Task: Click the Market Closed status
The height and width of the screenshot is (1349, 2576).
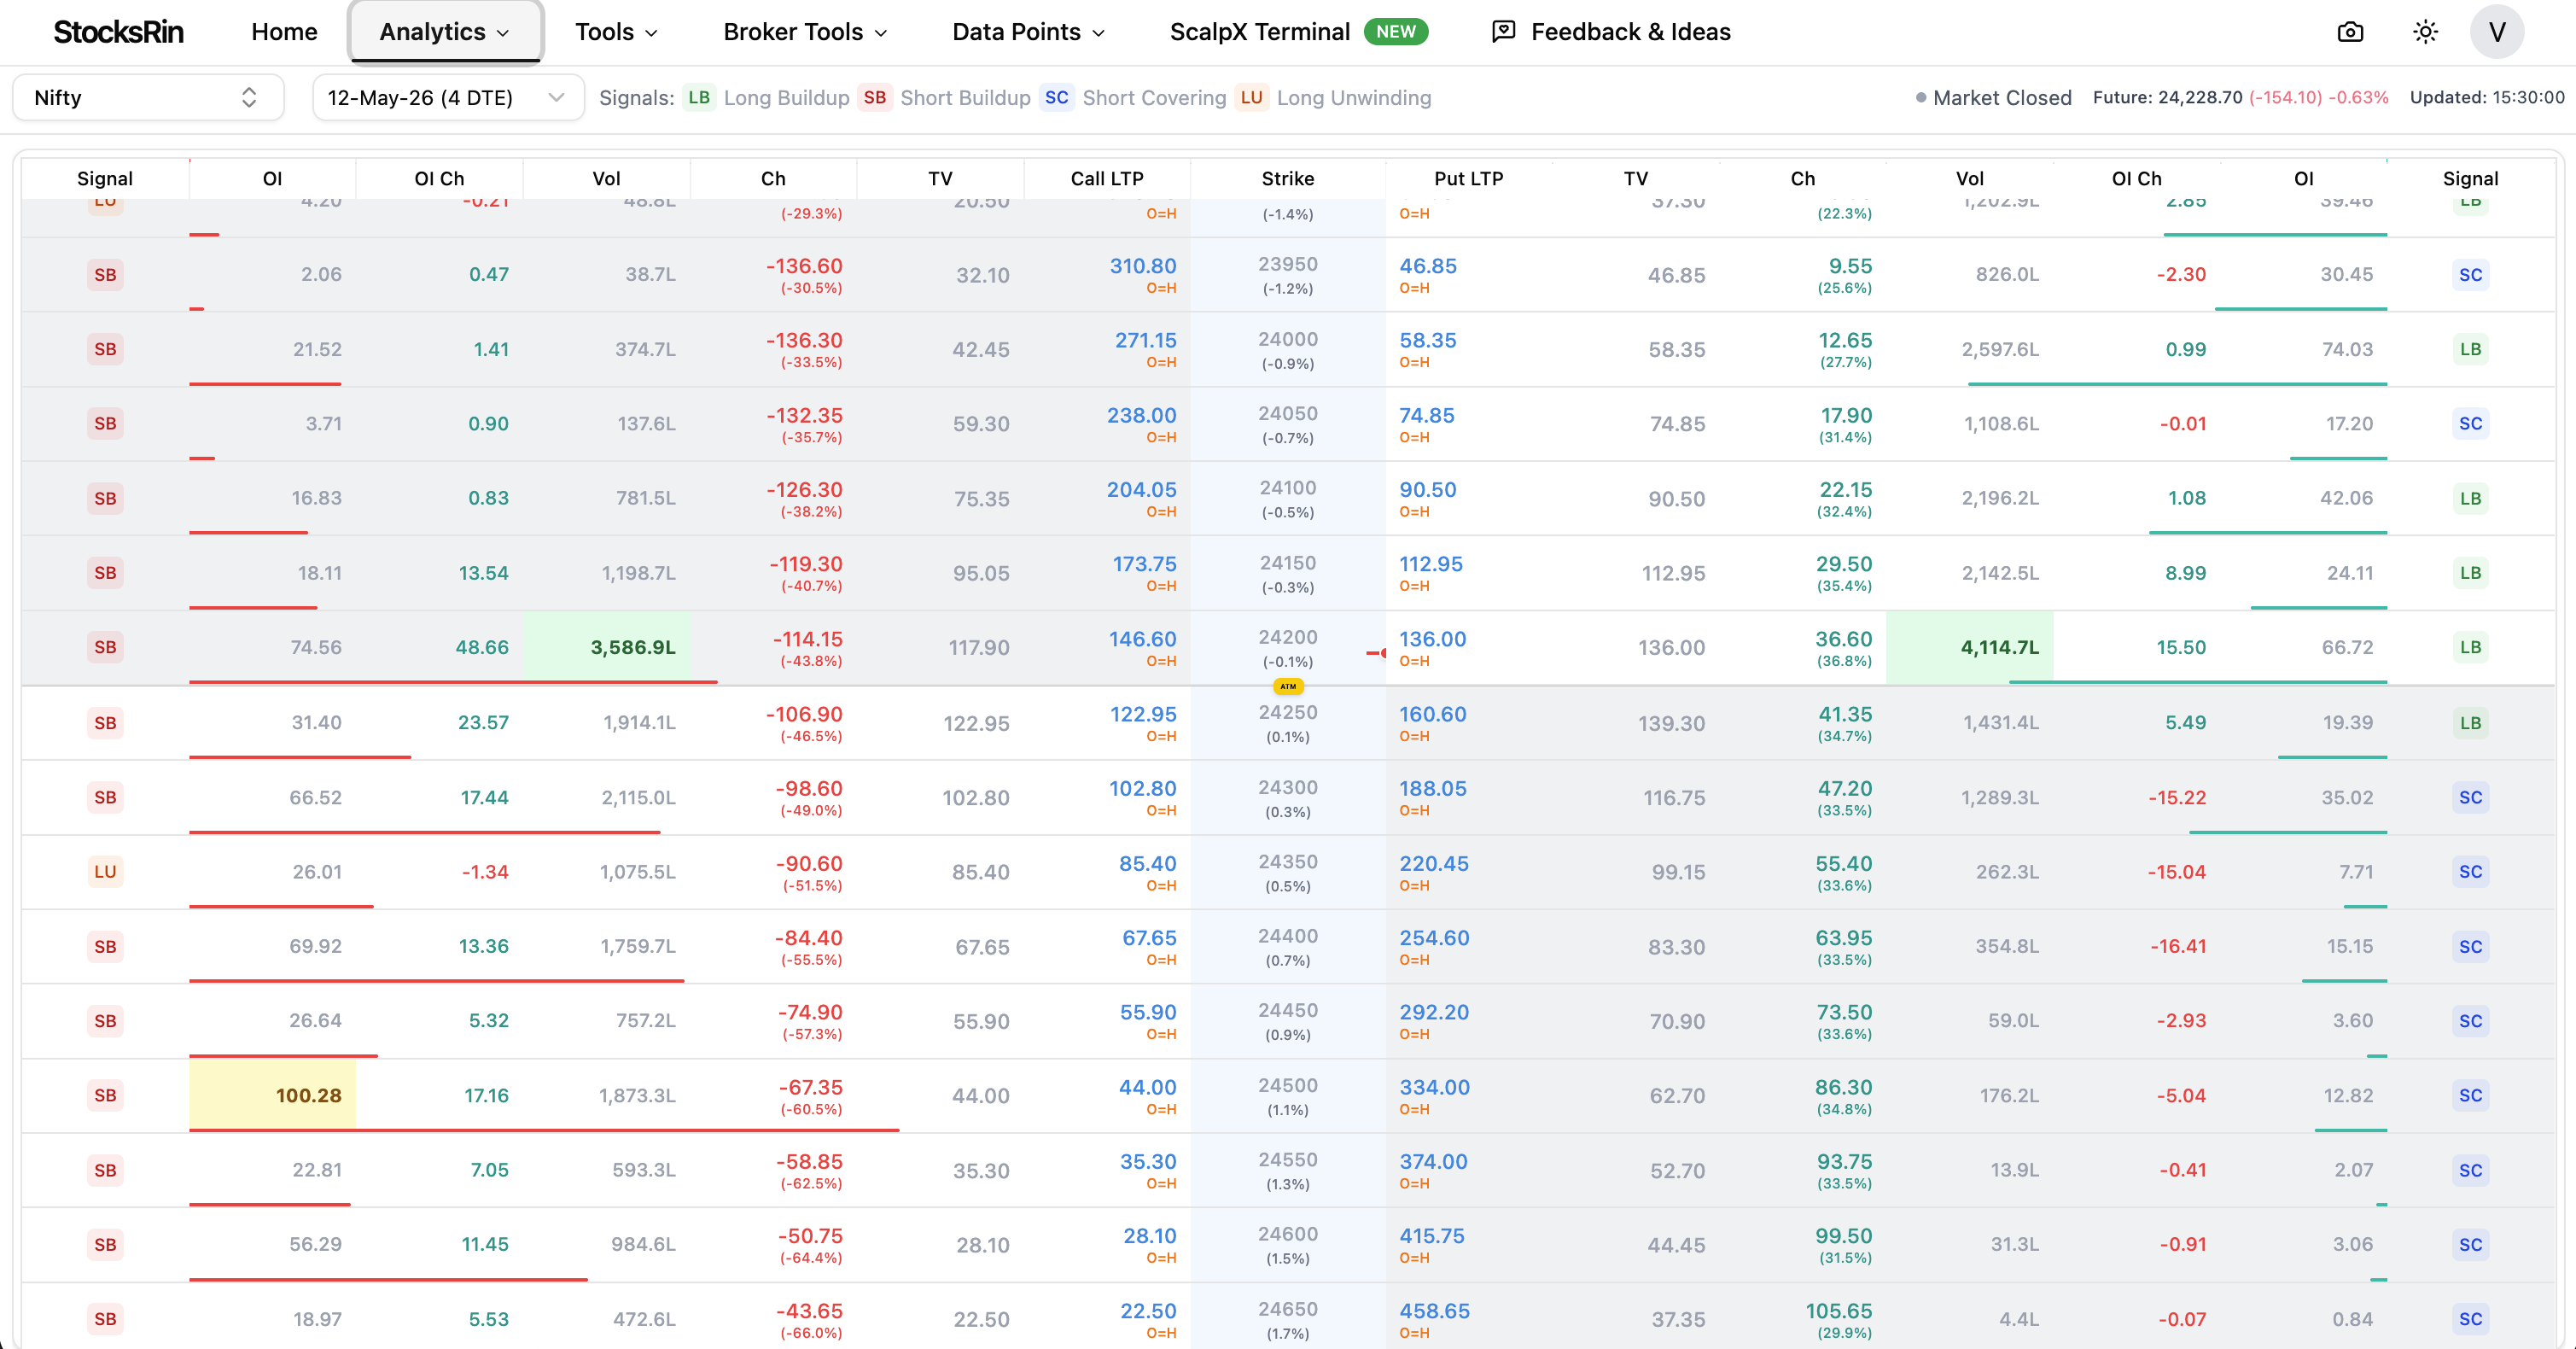Action: coord(1993,98)
